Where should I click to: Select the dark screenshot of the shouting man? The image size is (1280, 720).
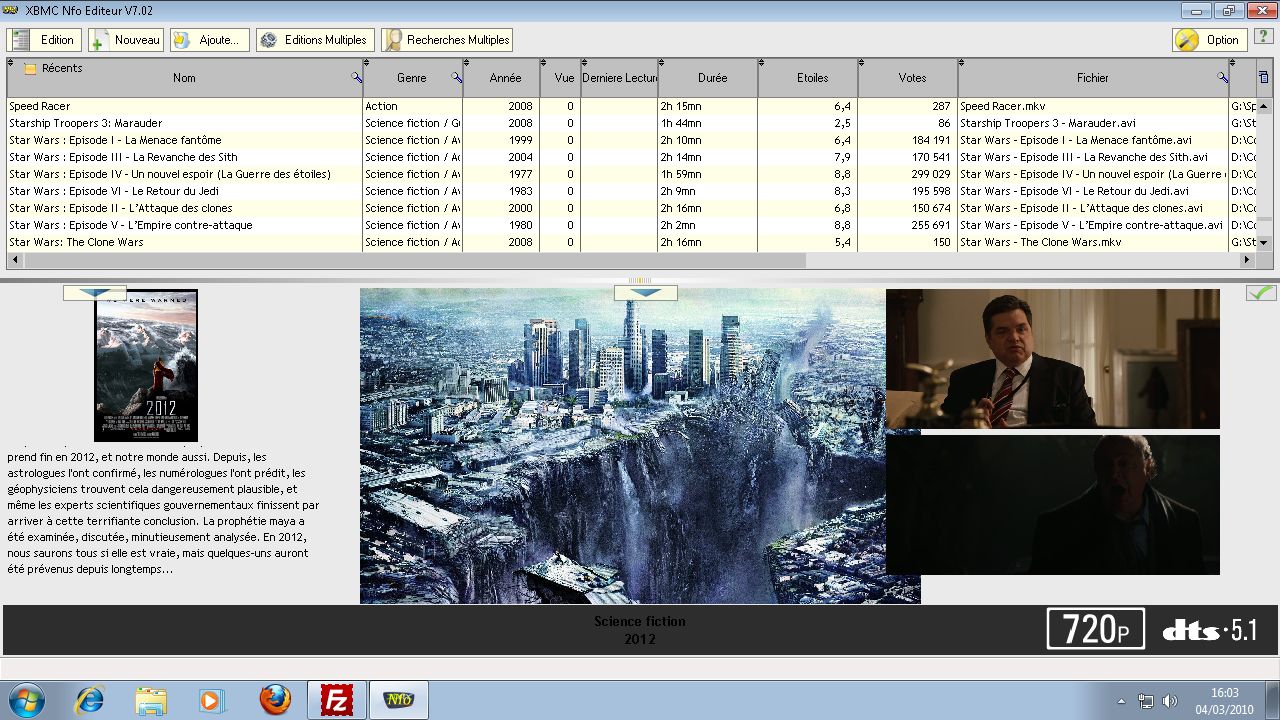(1053, 505)
